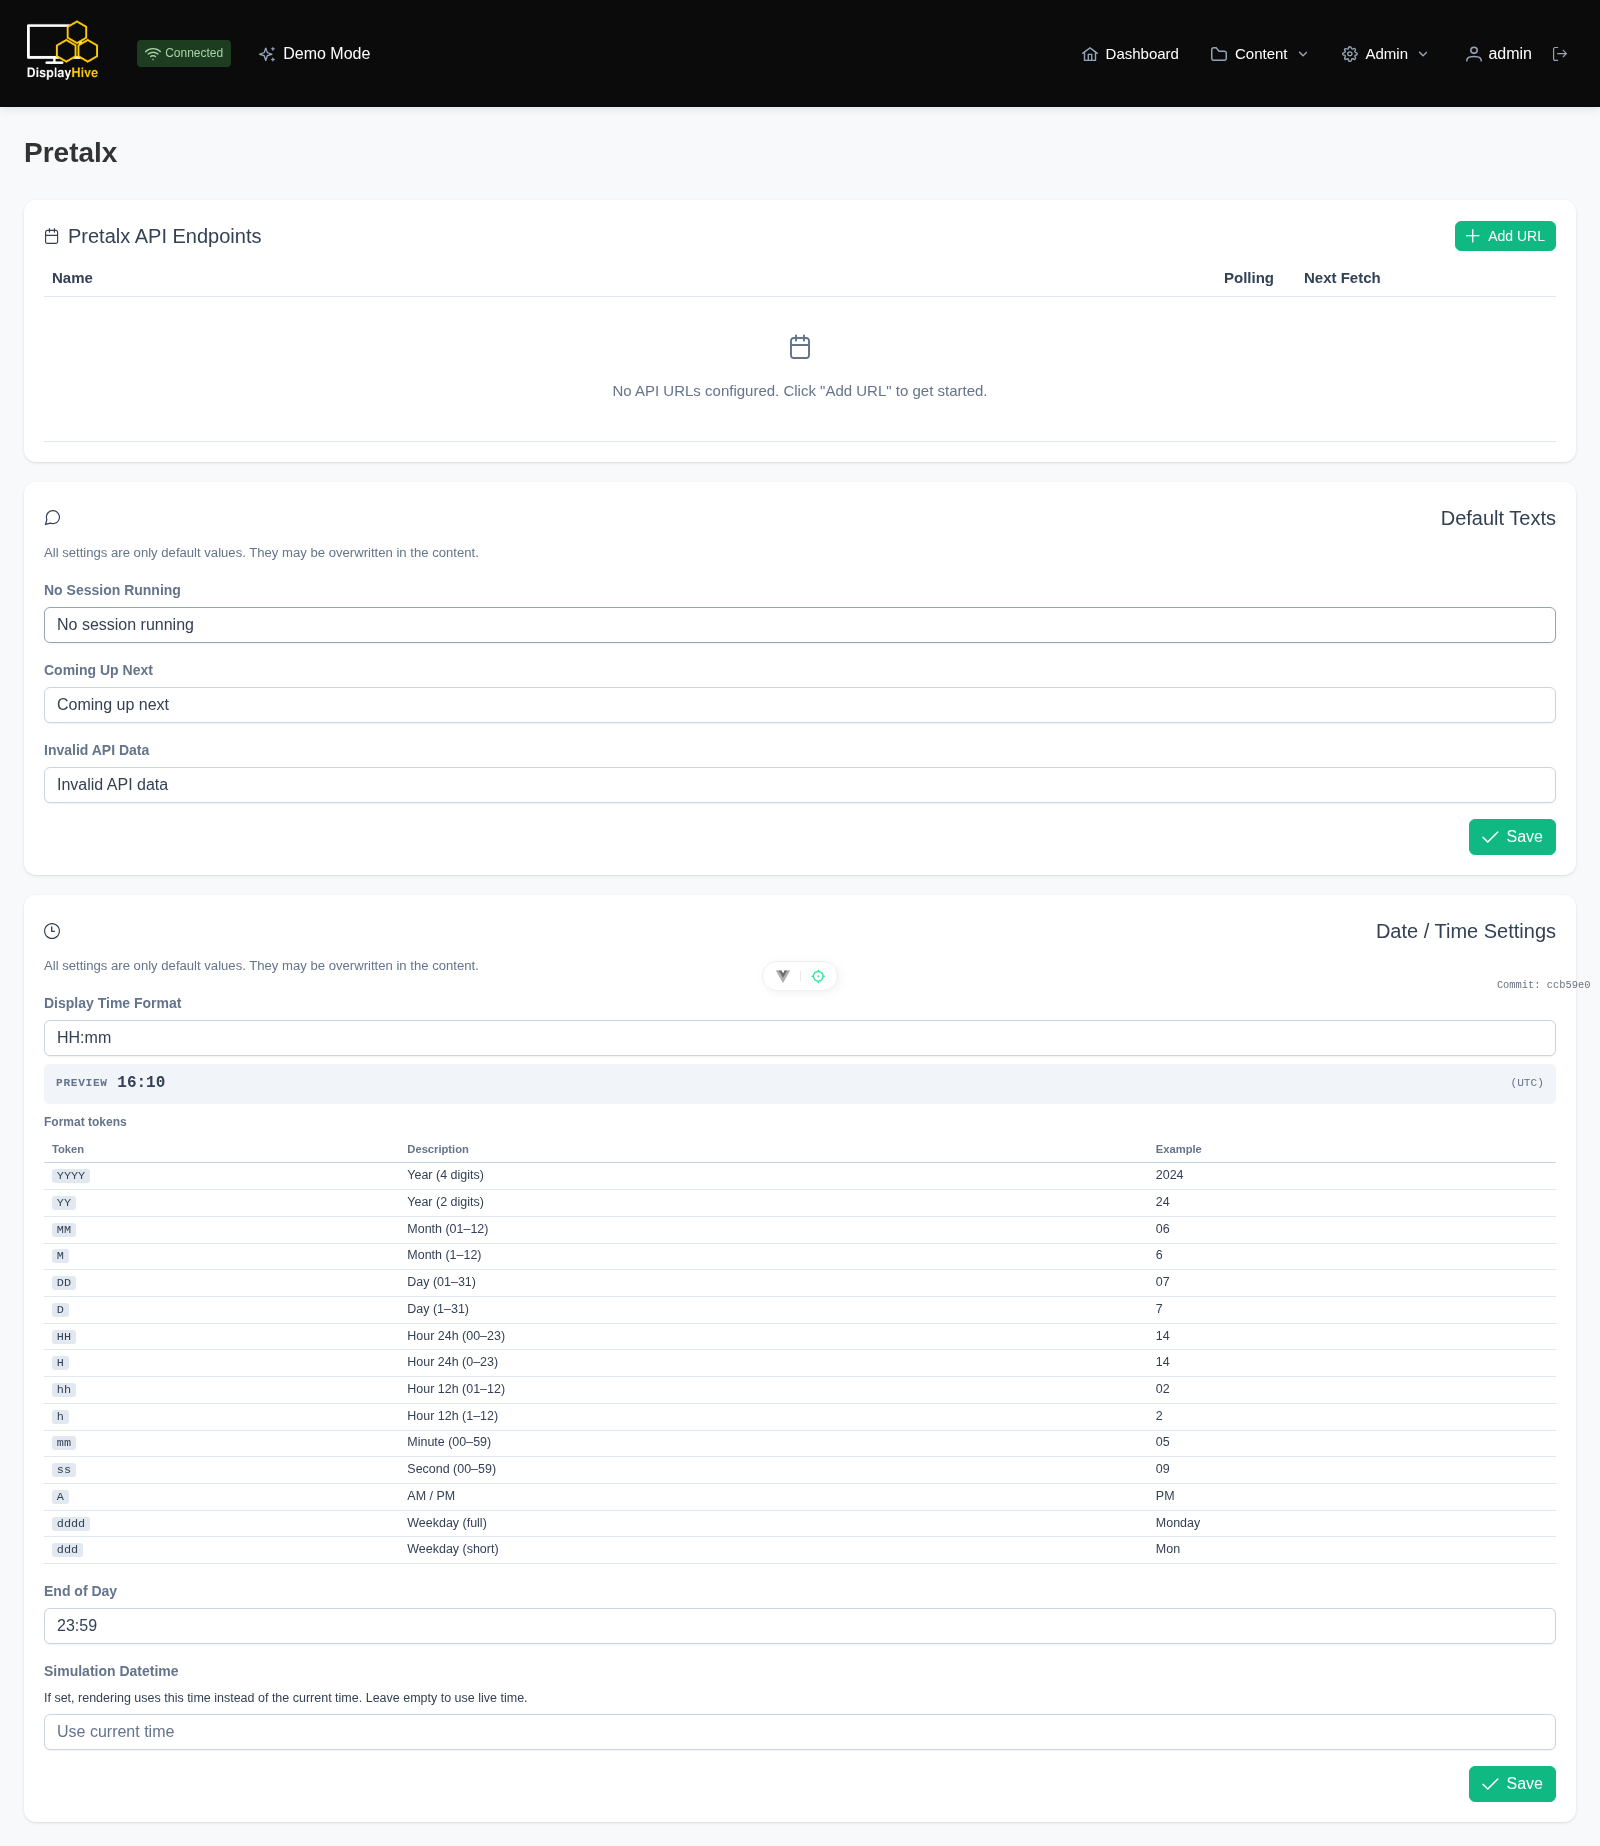
Task: Focus the Coming Up Next input
Action: point(800,705)
